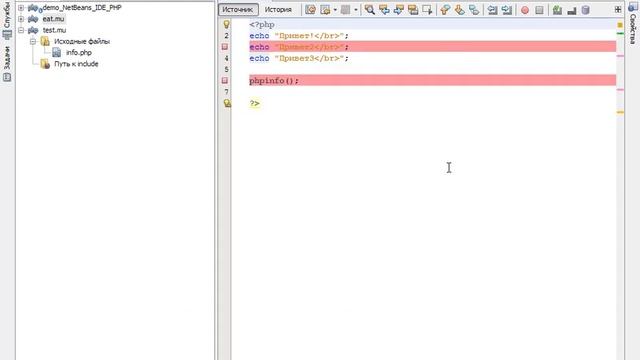Select info.php file in project tree
This screenshot has height=360, width=640.
[x=79, y=53]
